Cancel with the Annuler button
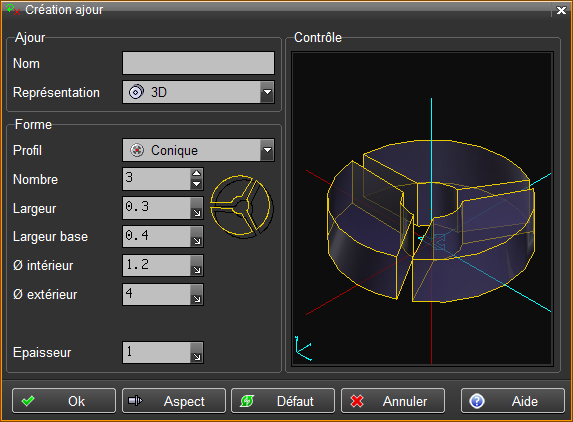The height and width of the screenshot is (422, 573). (x=393, y=401)
